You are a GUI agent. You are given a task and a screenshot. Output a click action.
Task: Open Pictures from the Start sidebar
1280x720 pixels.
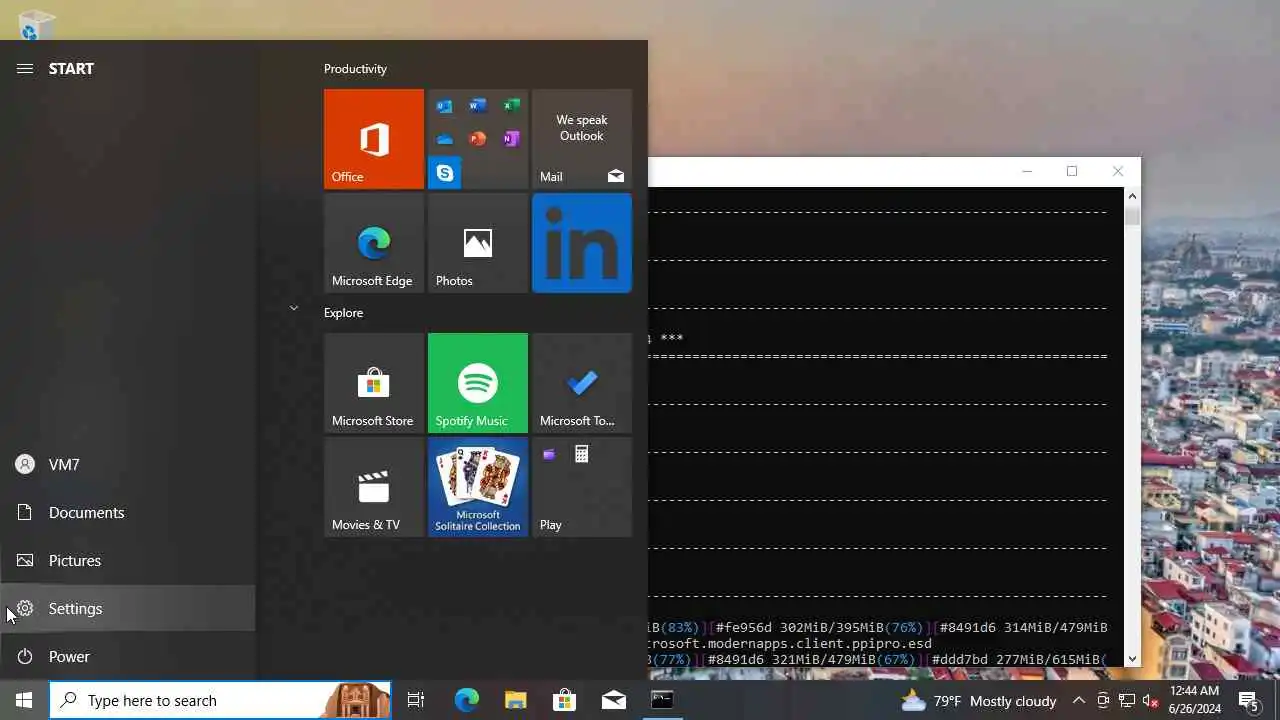(128, 560)
